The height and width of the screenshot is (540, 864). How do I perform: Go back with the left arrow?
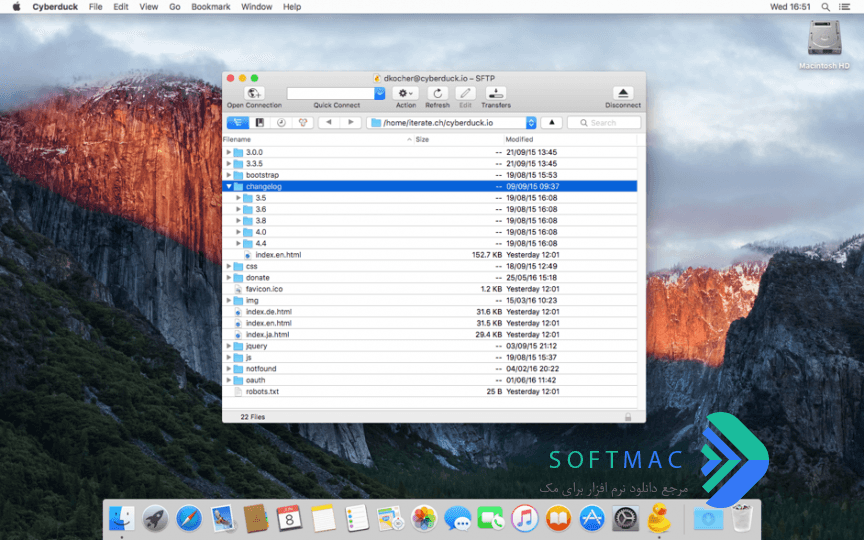point(329,122)
